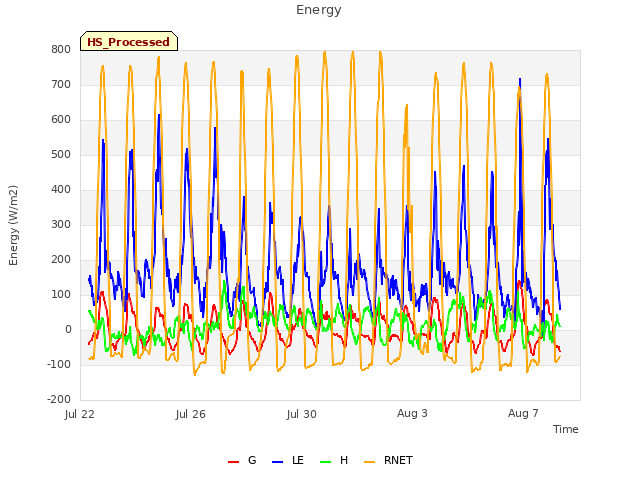Click the Jul 26 x-axis tick label
This screenshot has height=480, width=640.
[191, 414]
